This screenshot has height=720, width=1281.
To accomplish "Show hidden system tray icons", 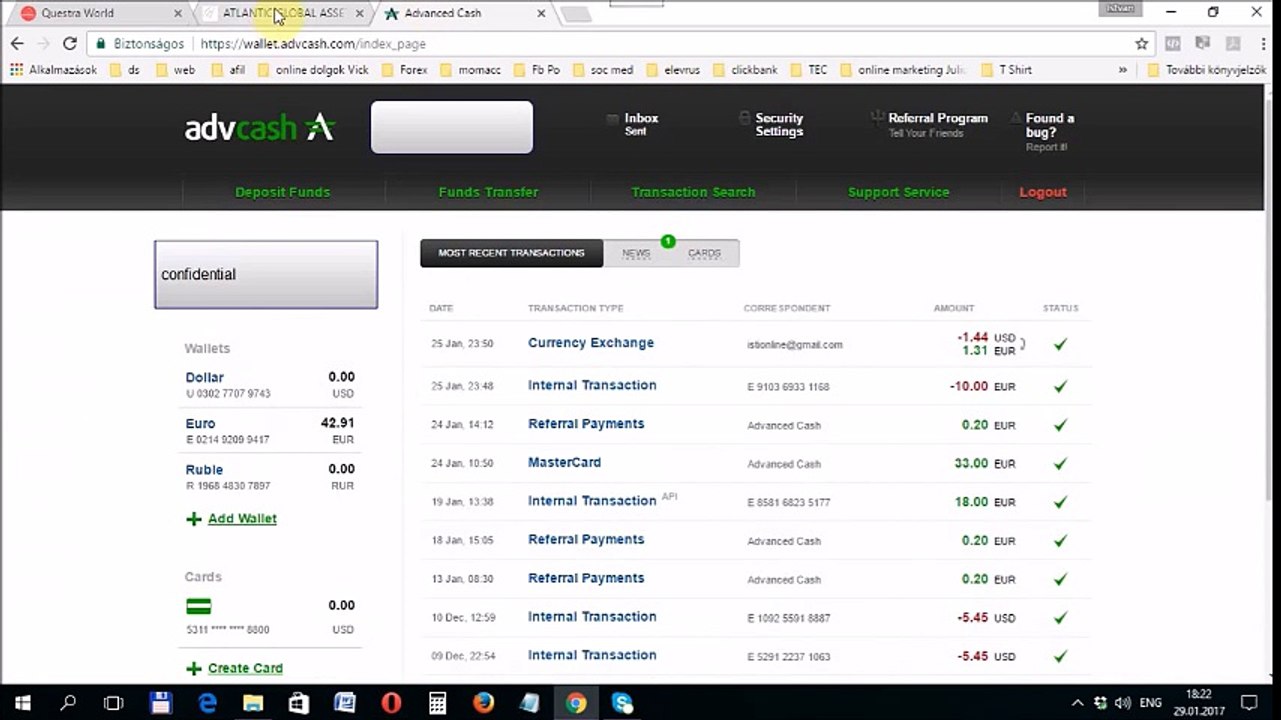I will point(1077,703).
